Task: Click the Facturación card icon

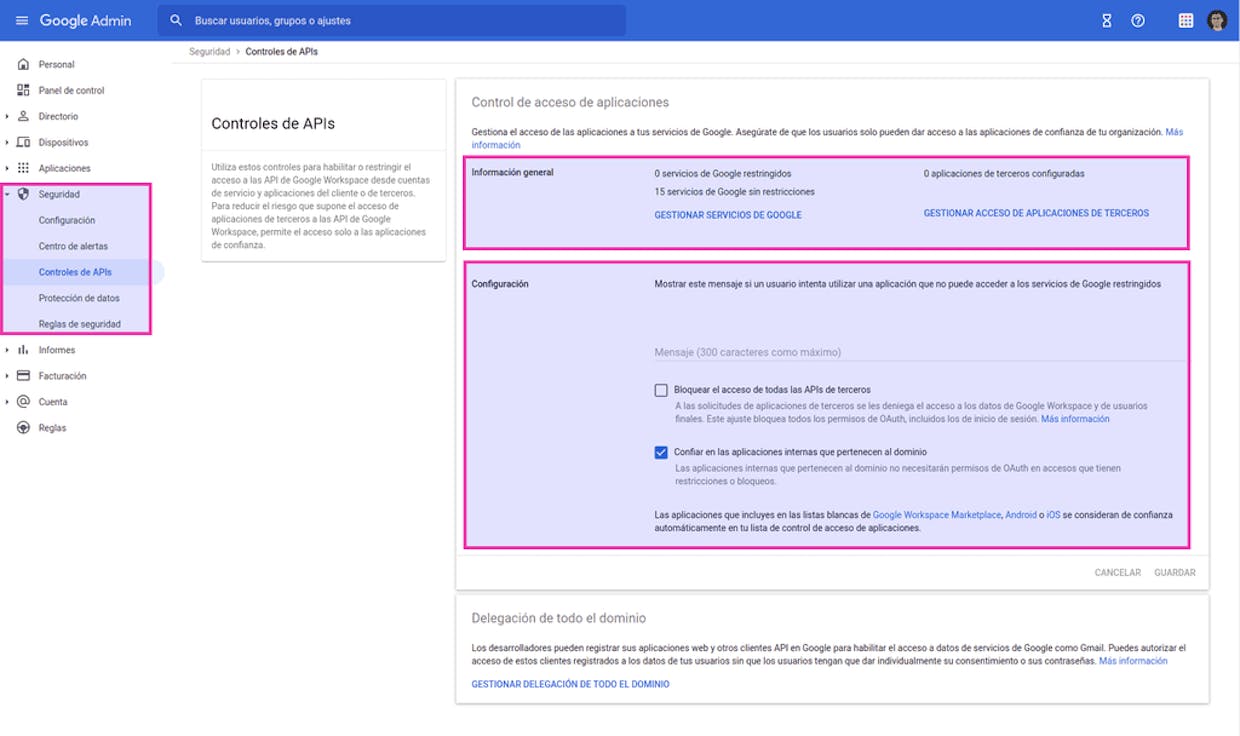Action: pyautogui.click(x=23, y=376)
